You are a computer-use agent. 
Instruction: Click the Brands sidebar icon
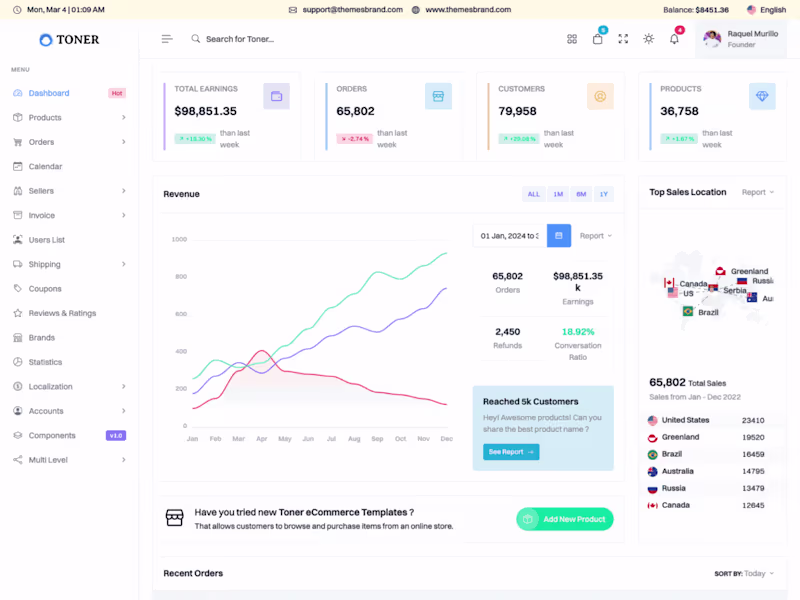point(18,338)
